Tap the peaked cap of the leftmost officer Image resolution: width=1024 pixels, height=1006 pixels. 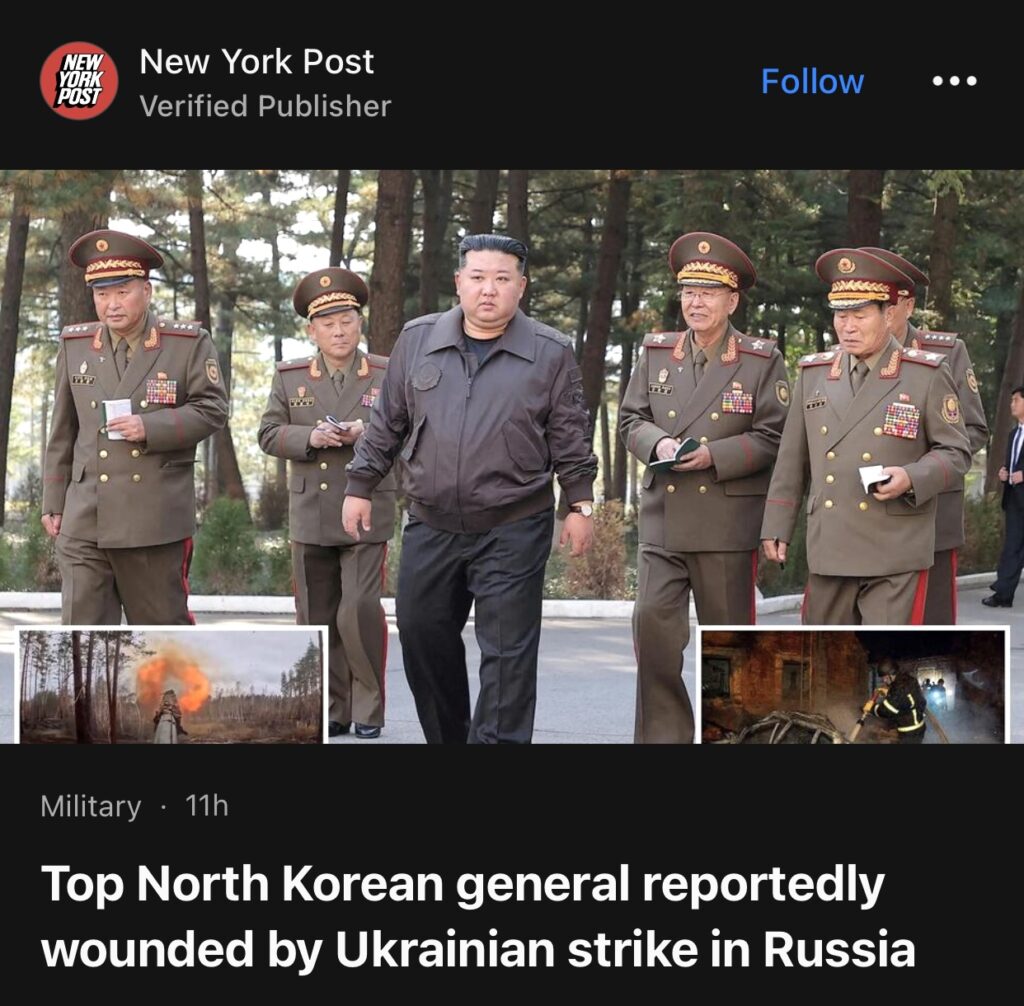tap(116, 257)
